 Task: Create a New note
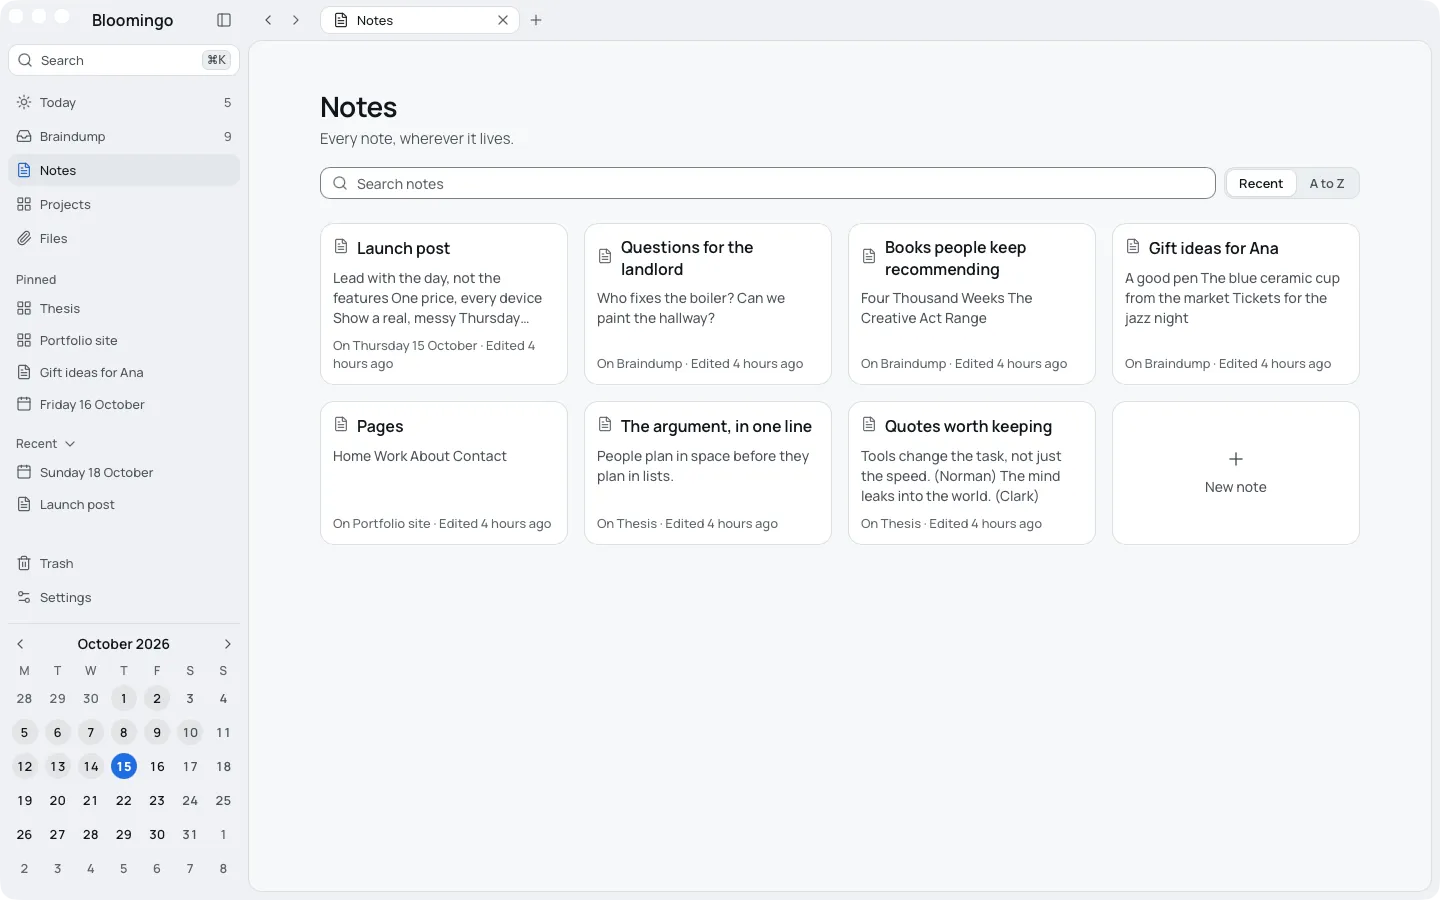point(1236,473)
